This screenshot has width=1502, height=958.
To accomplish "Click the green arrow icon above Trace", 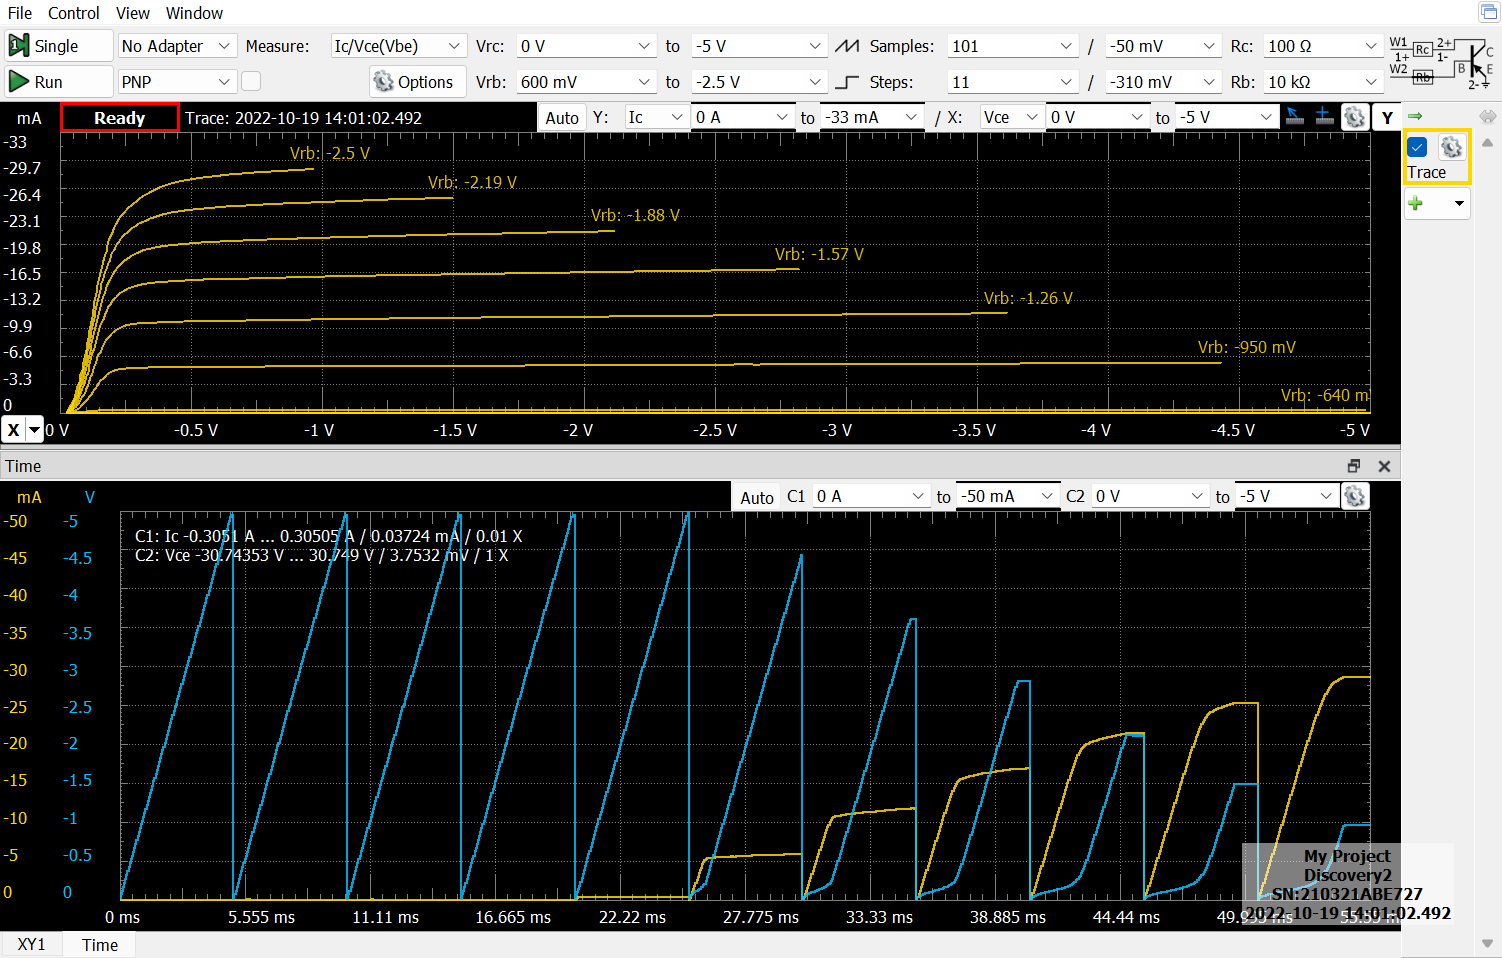I will tap(1415, 117).
